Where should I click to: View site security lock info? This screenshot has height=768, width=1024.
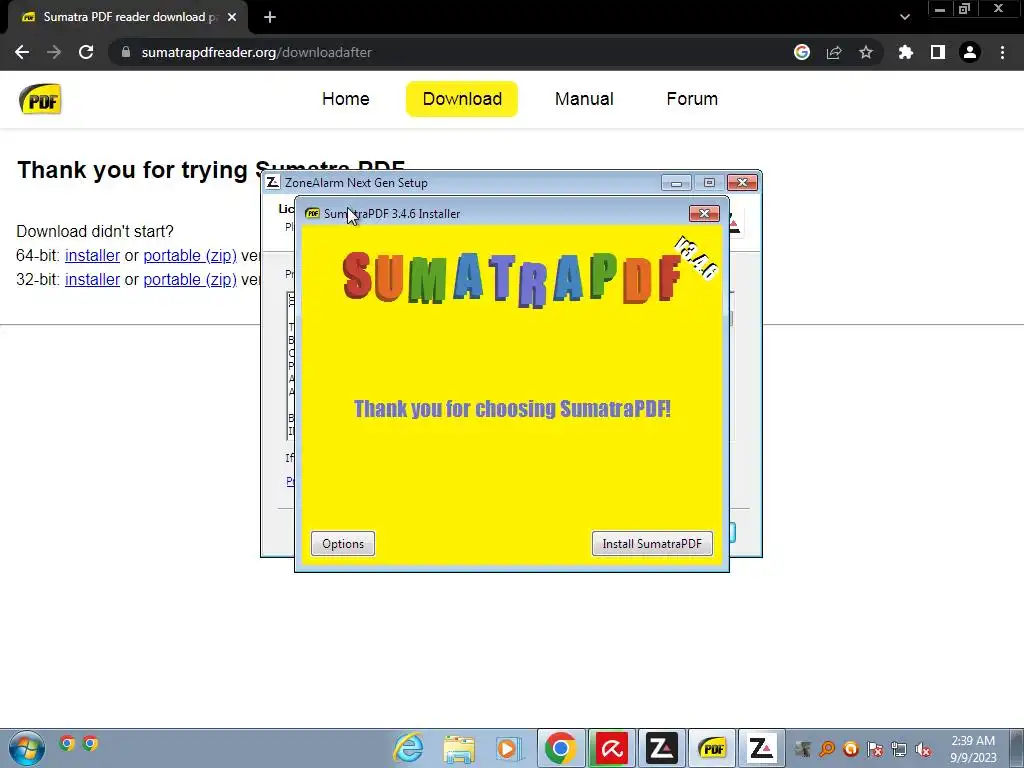pos(126,52)
